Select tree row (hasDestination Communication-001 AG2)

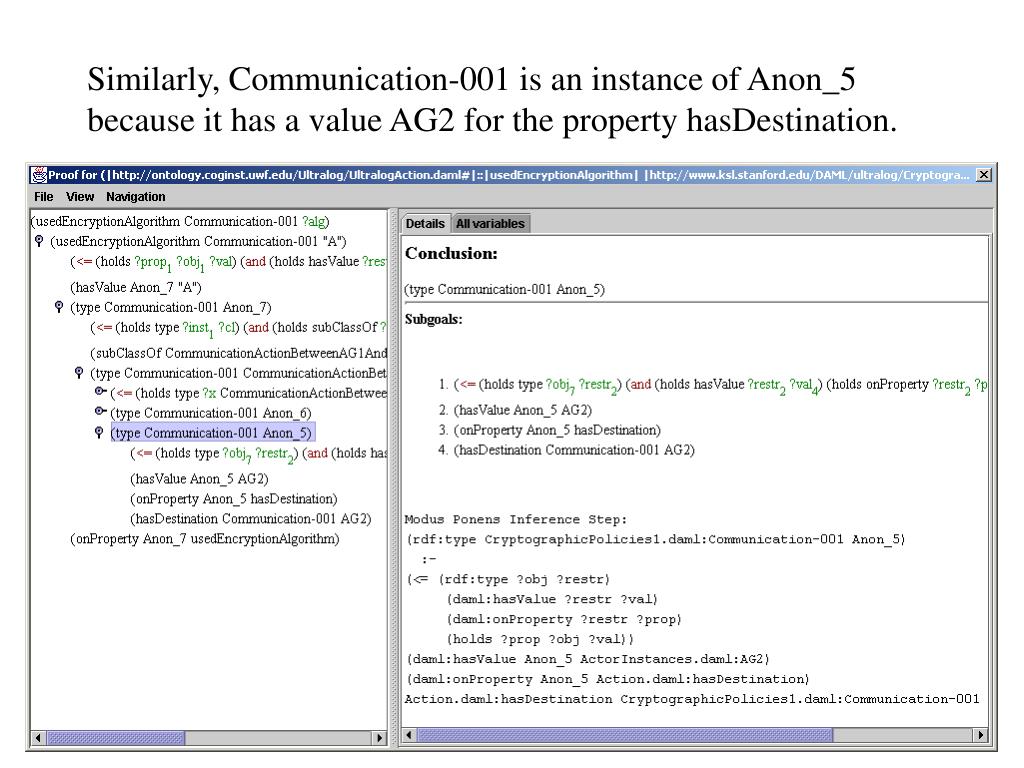251,519
